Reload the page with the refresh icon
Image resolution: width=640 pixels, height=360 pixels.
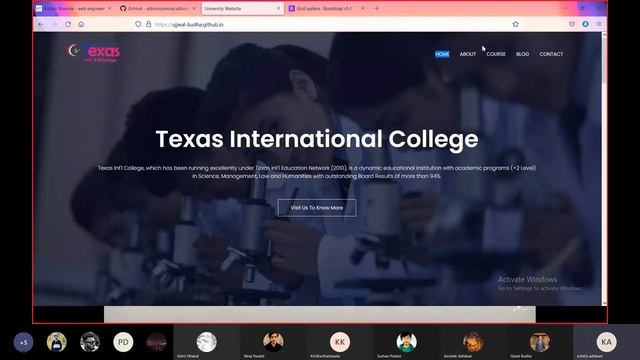click(x=68, y=24)
